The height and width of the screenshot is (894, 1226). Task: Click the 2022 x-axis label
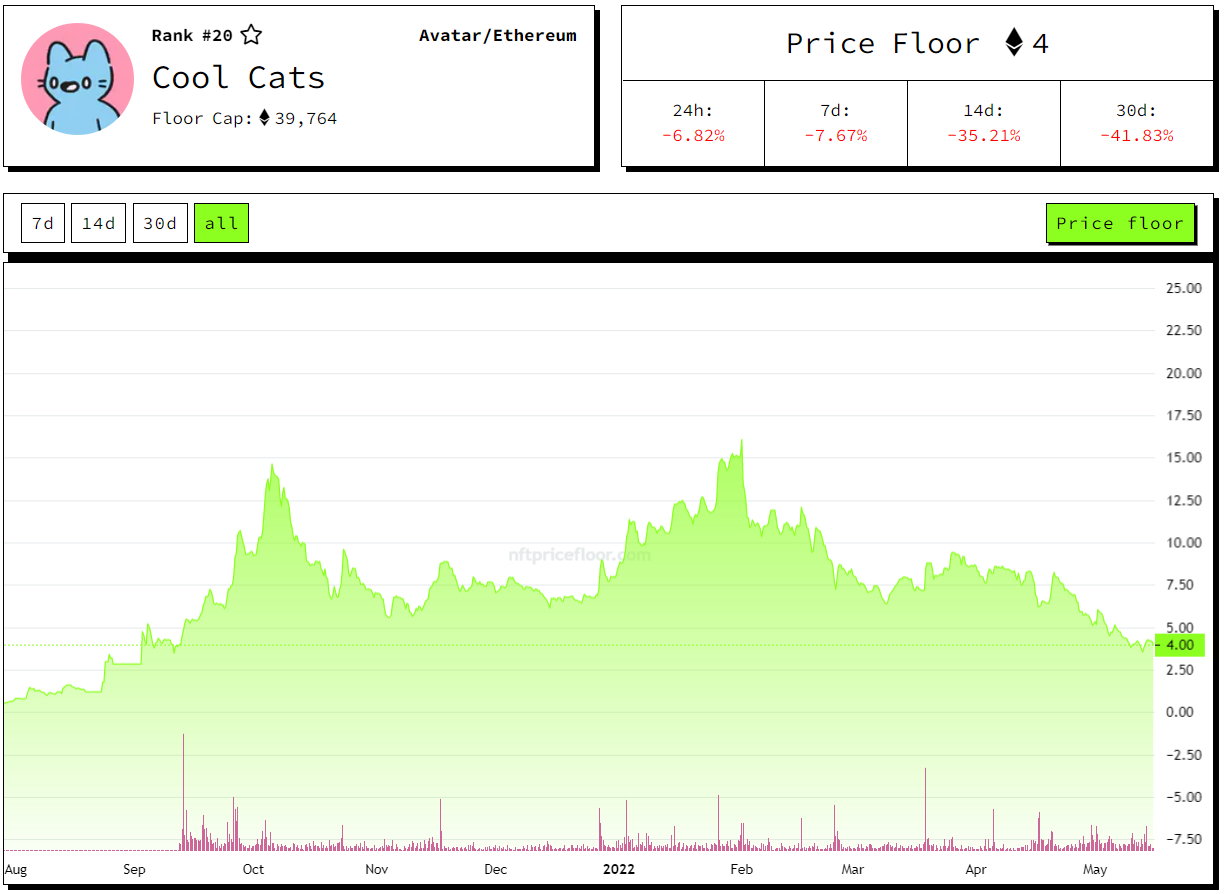pyautogui.click(x=619, y=869)
